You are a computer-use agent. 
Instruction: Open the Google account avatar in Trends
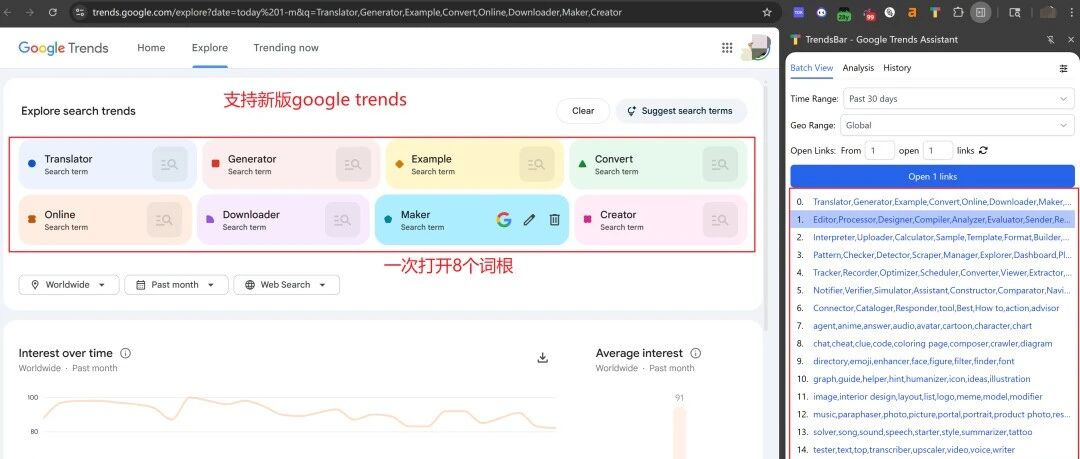point(756,48)
